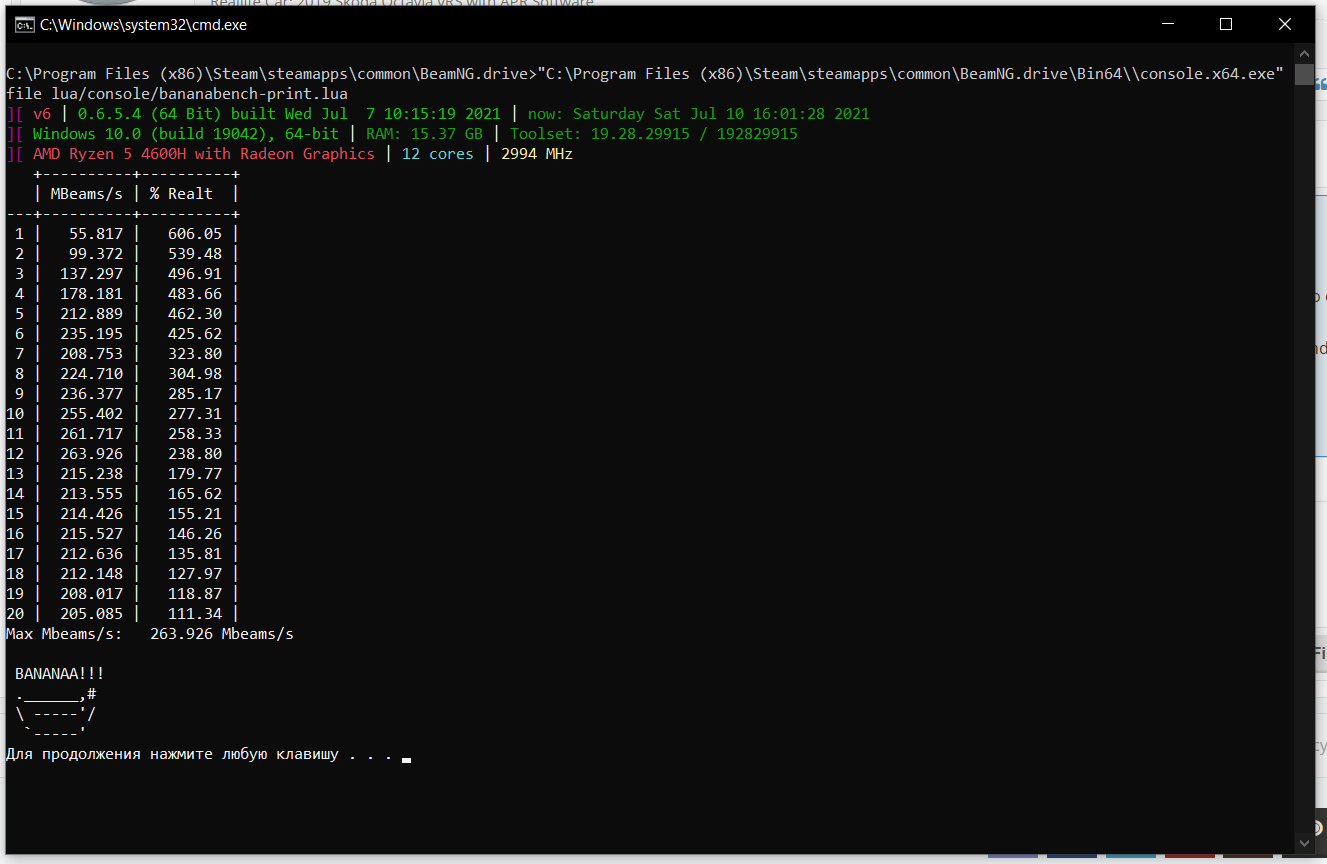Click the value 215.238 in row 13
The width and height of the screenshot is (1327, 864).
pyautogui.click(x=92, y=474)
